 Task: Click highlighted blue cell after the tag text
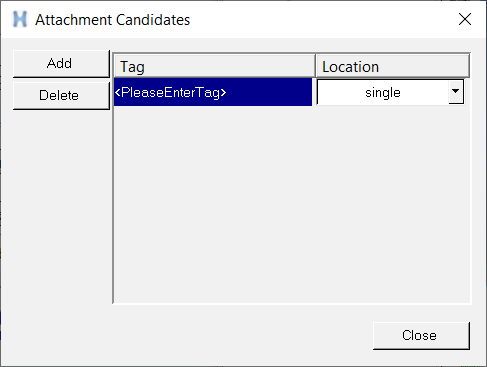click(x=269, y=92)
